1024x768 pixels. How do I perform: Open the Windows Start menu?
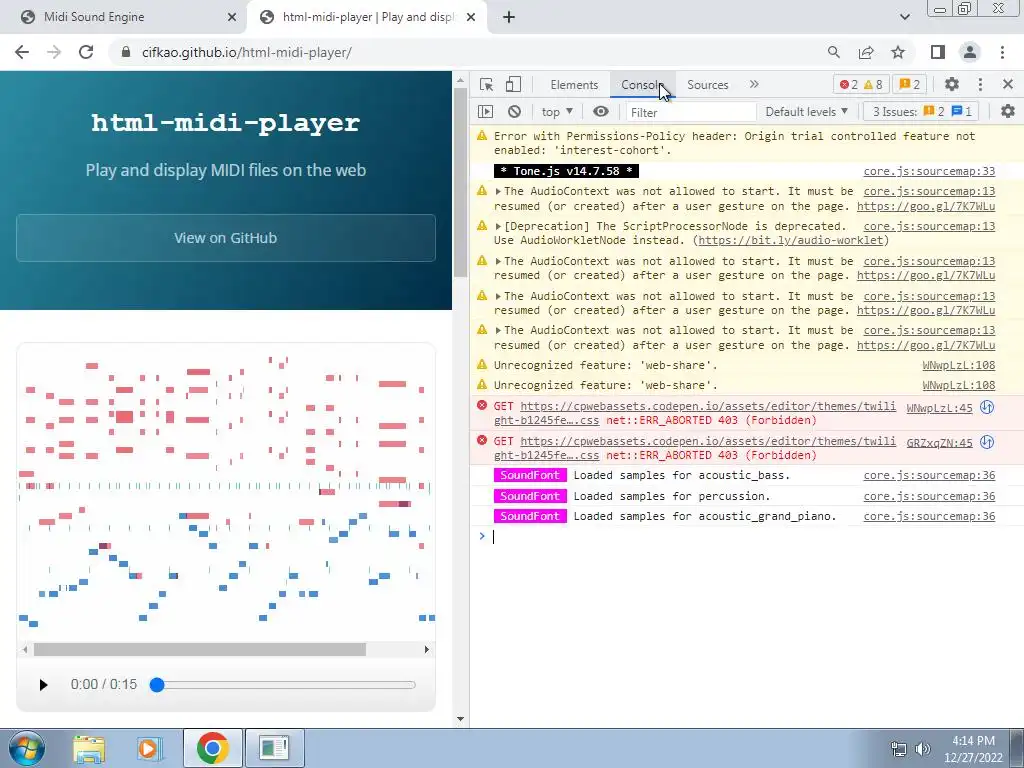(26, 748)
